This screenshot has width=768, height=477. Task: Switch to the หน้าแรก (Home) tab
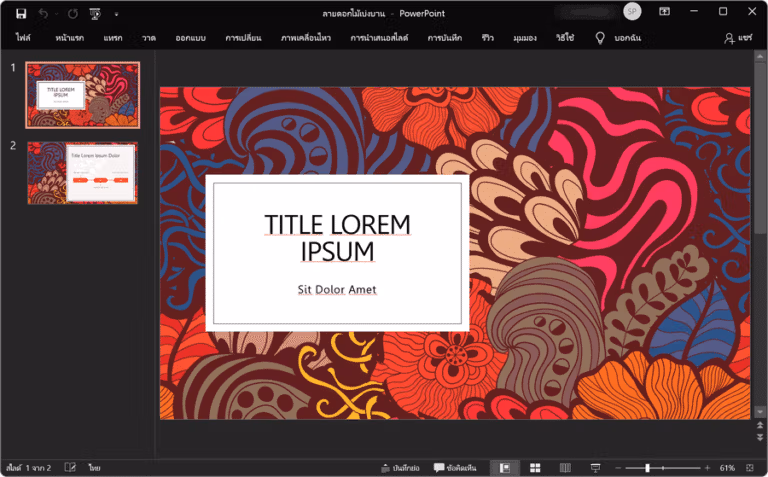[69, 38]
